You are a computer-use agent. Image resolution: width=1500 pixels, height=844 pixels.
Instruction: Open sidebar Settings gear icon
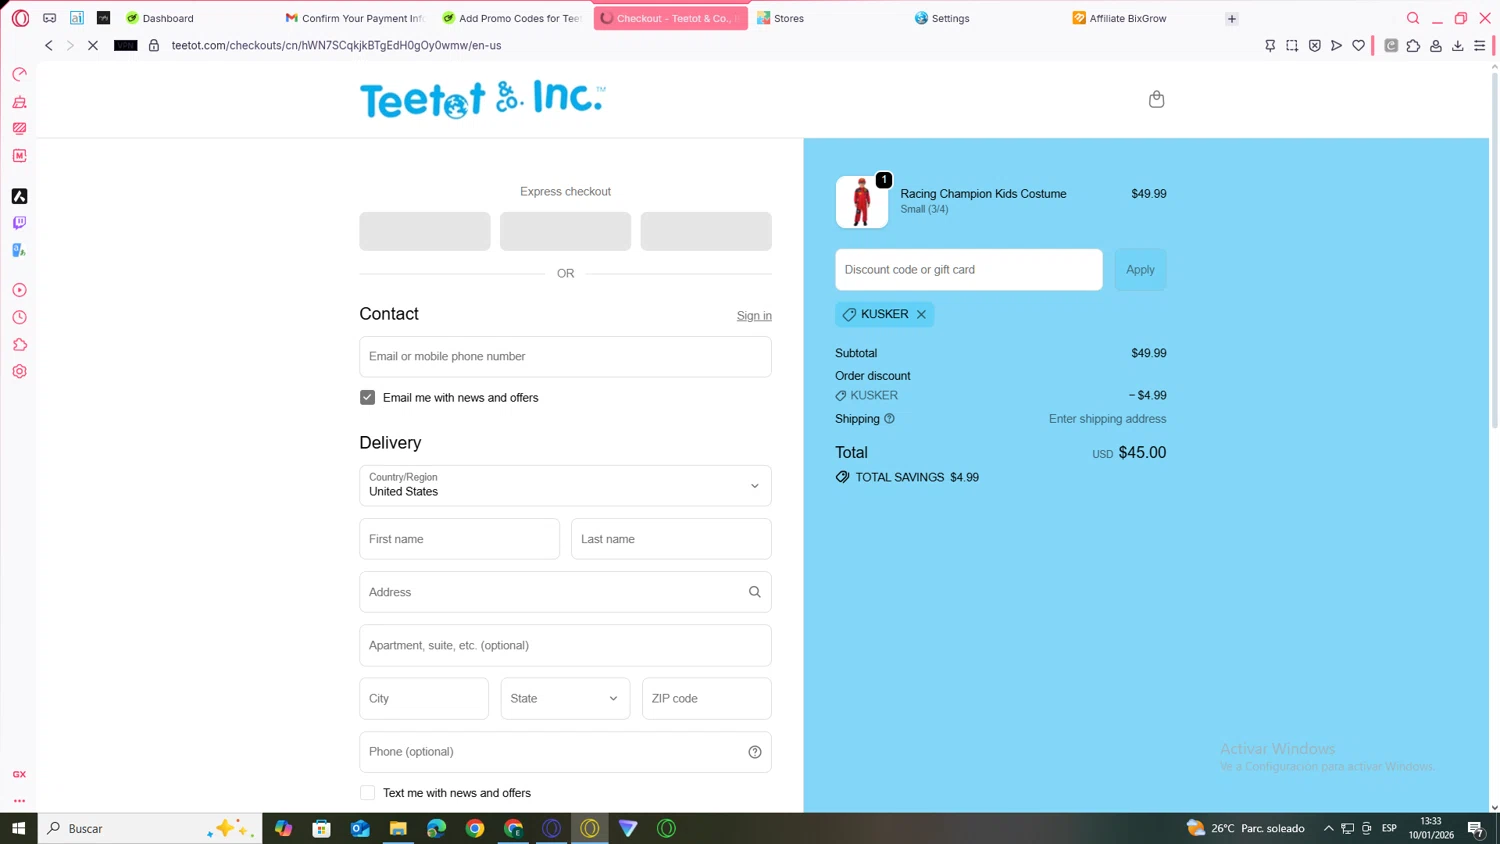tap(19, 371)
